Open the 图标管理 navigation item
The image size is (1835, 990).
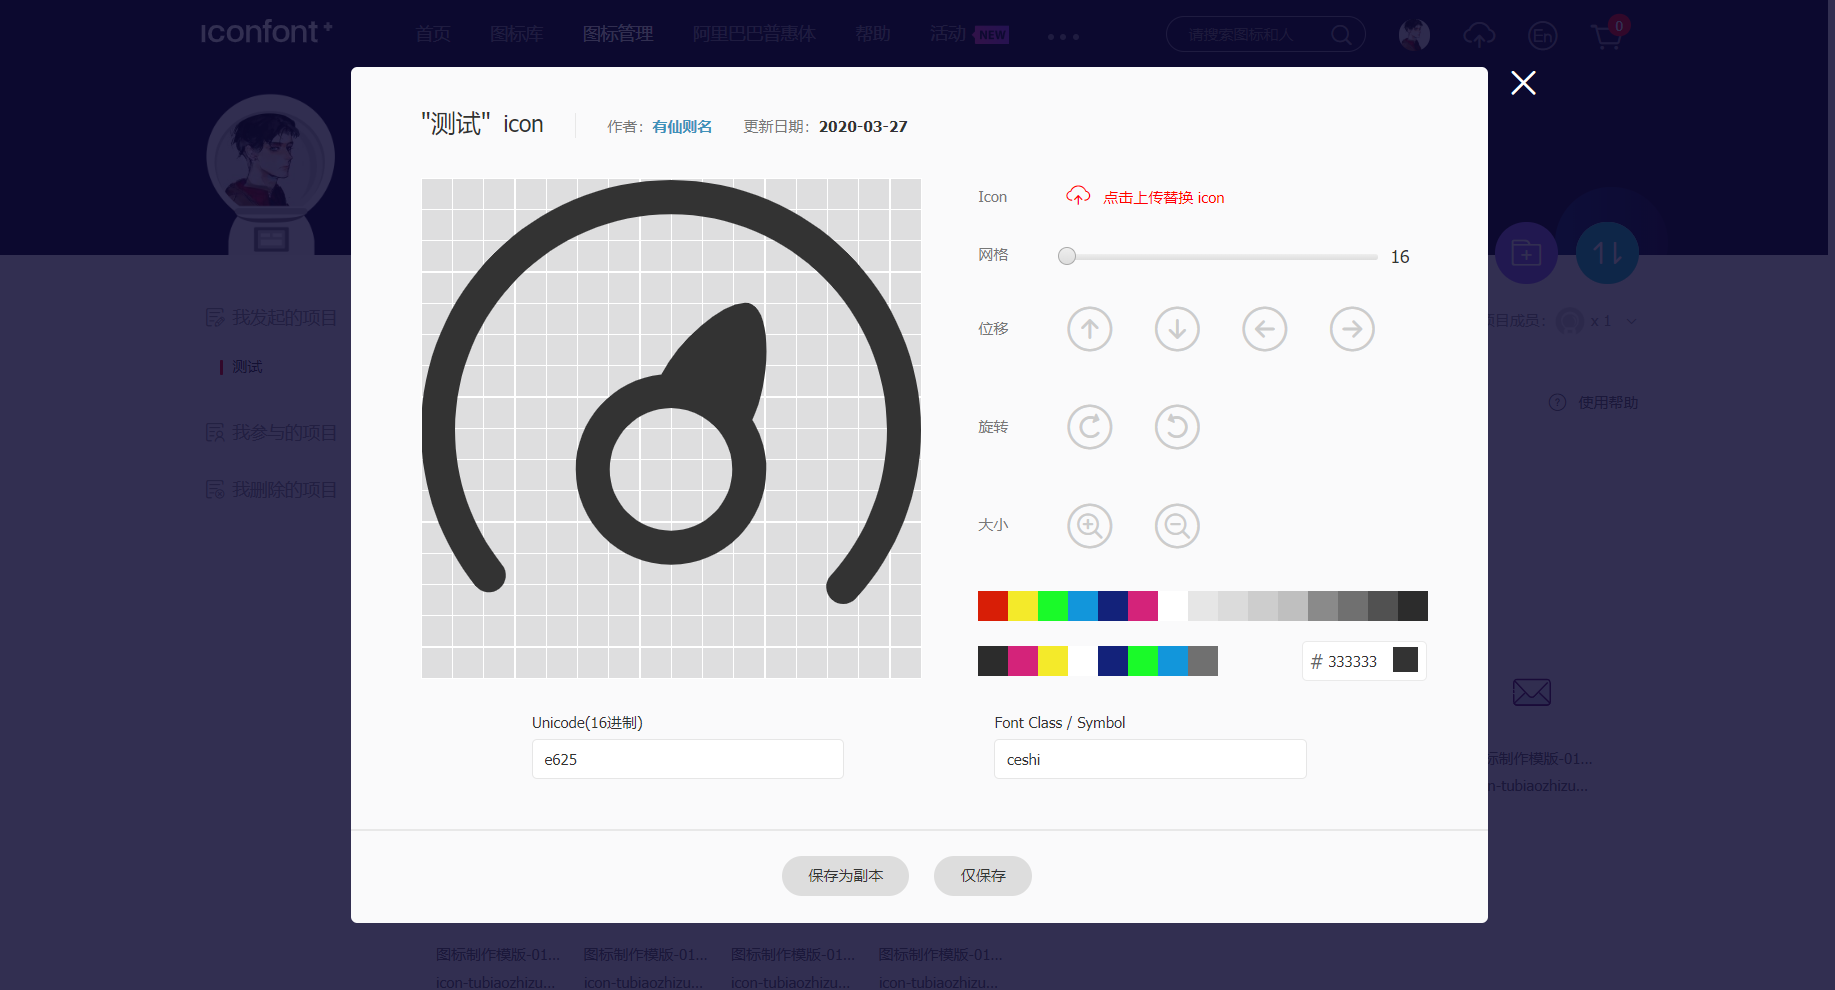pos(618,34)
